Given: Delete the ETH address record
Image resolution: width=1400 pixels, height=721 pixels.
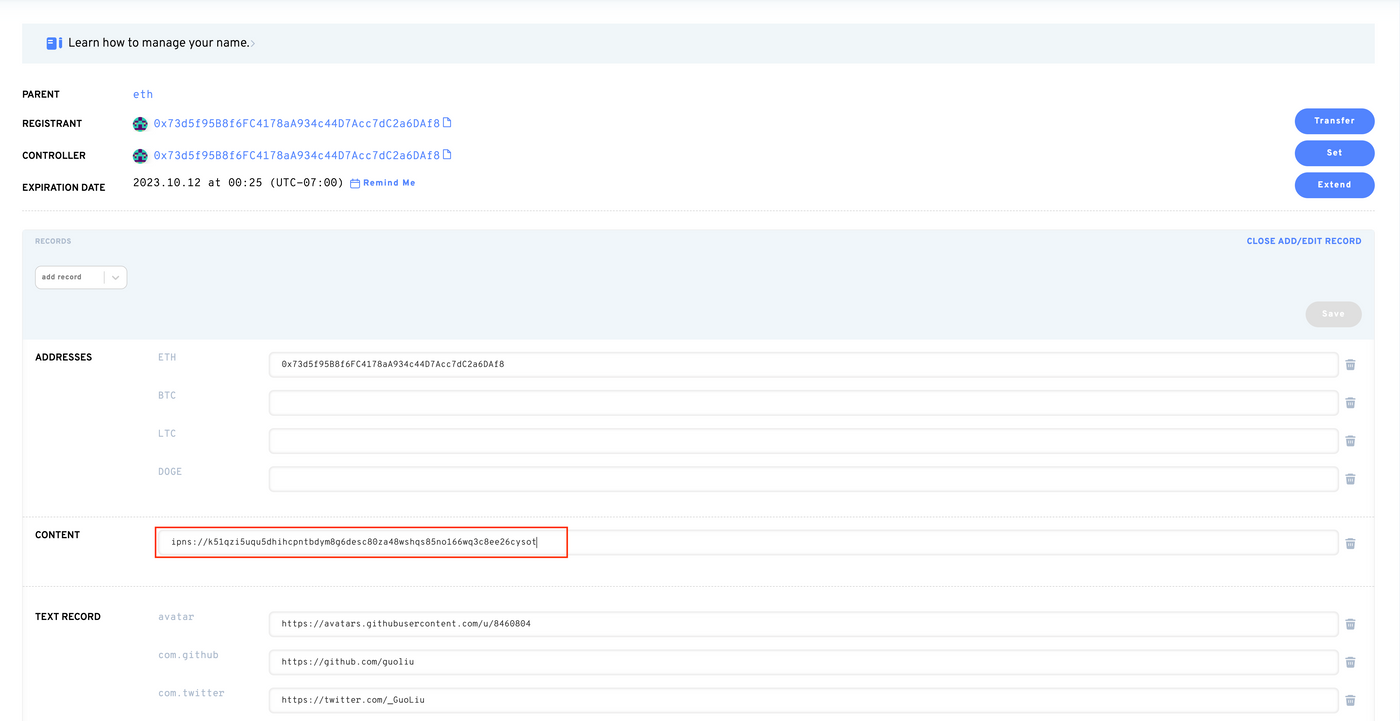Looking at the screenshot, I should 1350,365.
